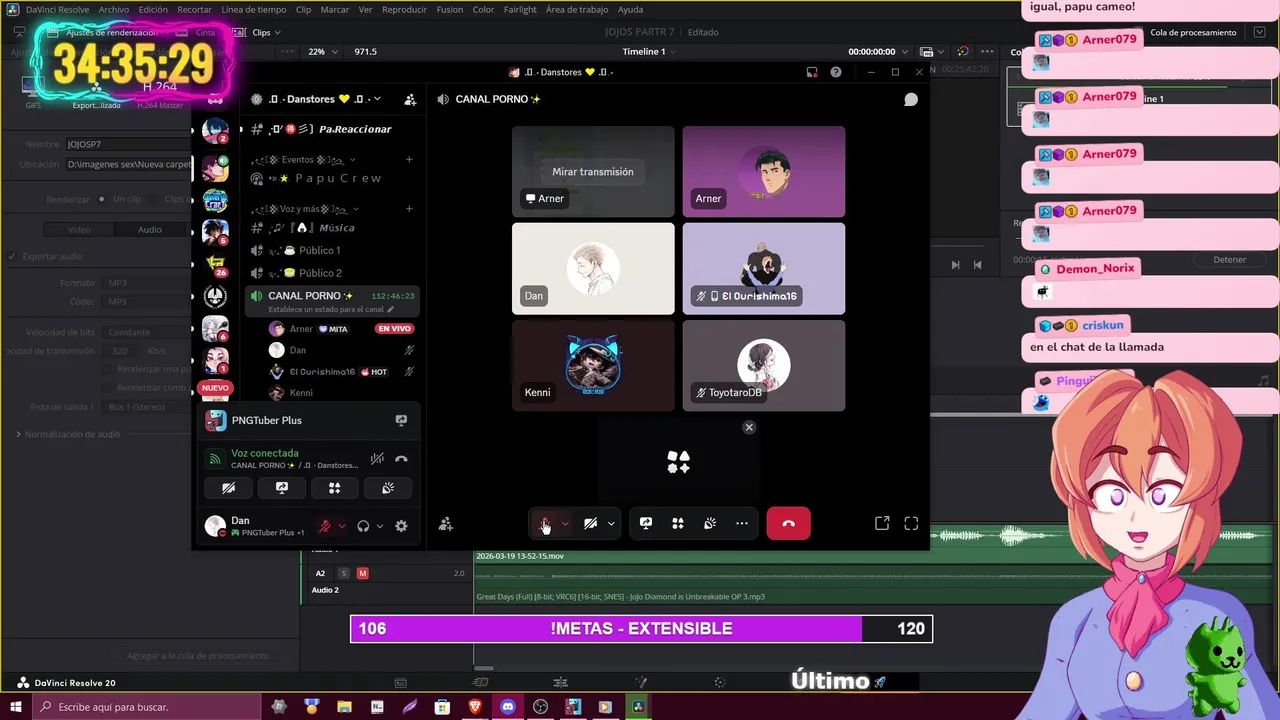This screenshot has width=1280, height=720.
Task: Close the activity tile with X
Action: coord(749,427)
